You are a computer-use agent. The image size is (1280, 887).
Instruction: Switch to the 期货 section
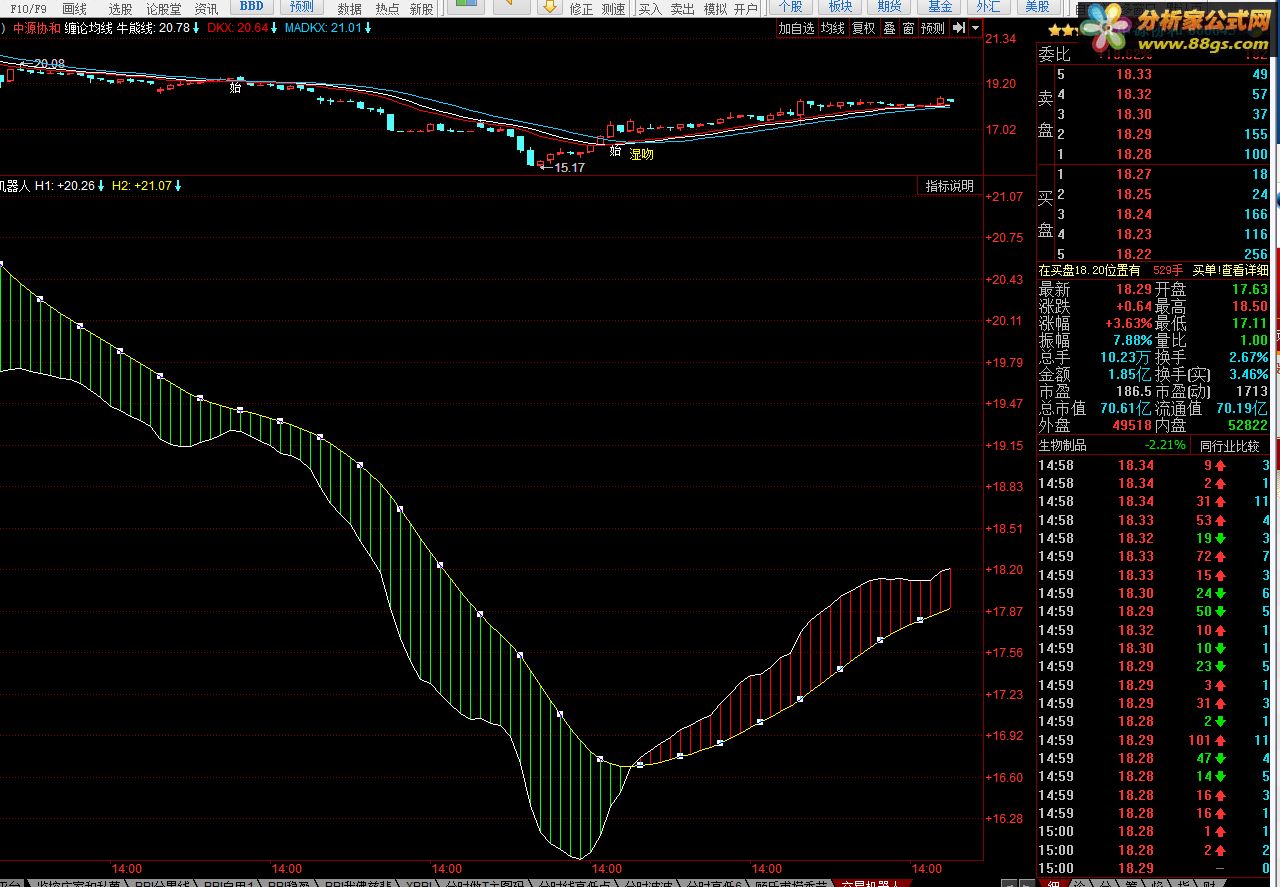tap(889, 7)
